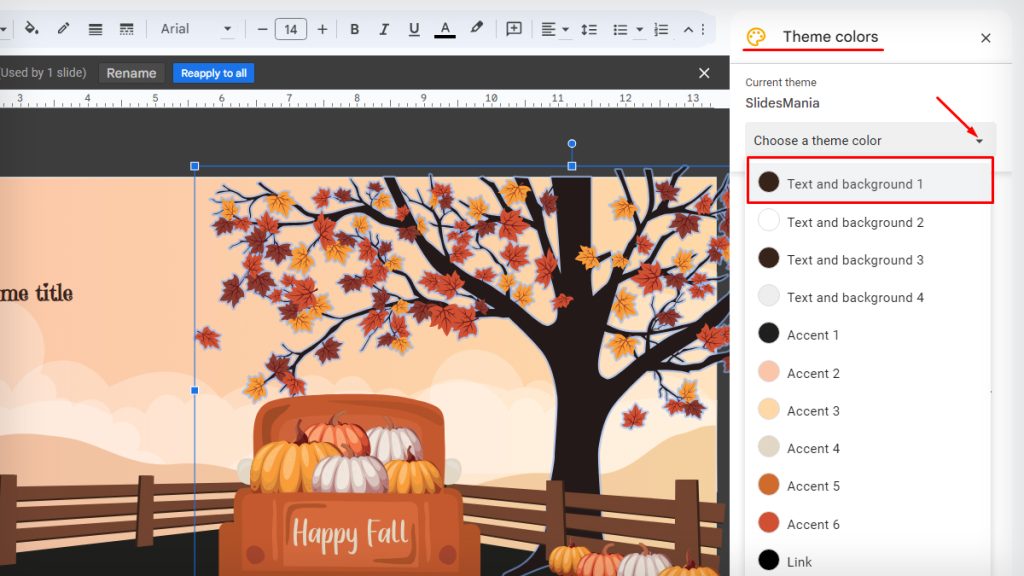Open the border weight options

tap(95, 29)
